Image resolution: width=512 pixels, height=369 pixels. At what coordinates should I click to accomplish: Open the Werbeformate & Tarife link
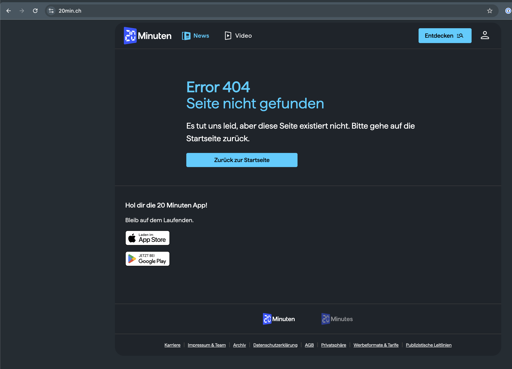tap(376, 345)
